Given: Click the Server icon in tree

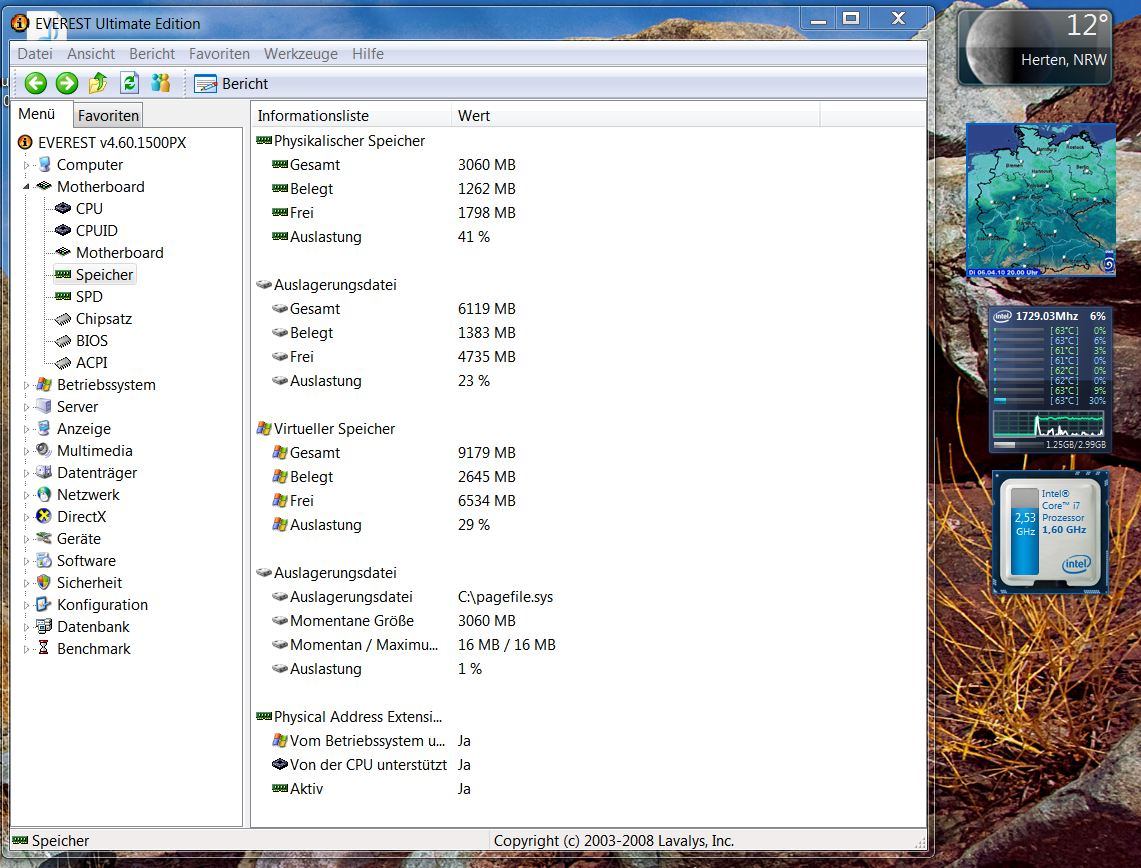Looking at the screenshot, I should click(44, 406).
